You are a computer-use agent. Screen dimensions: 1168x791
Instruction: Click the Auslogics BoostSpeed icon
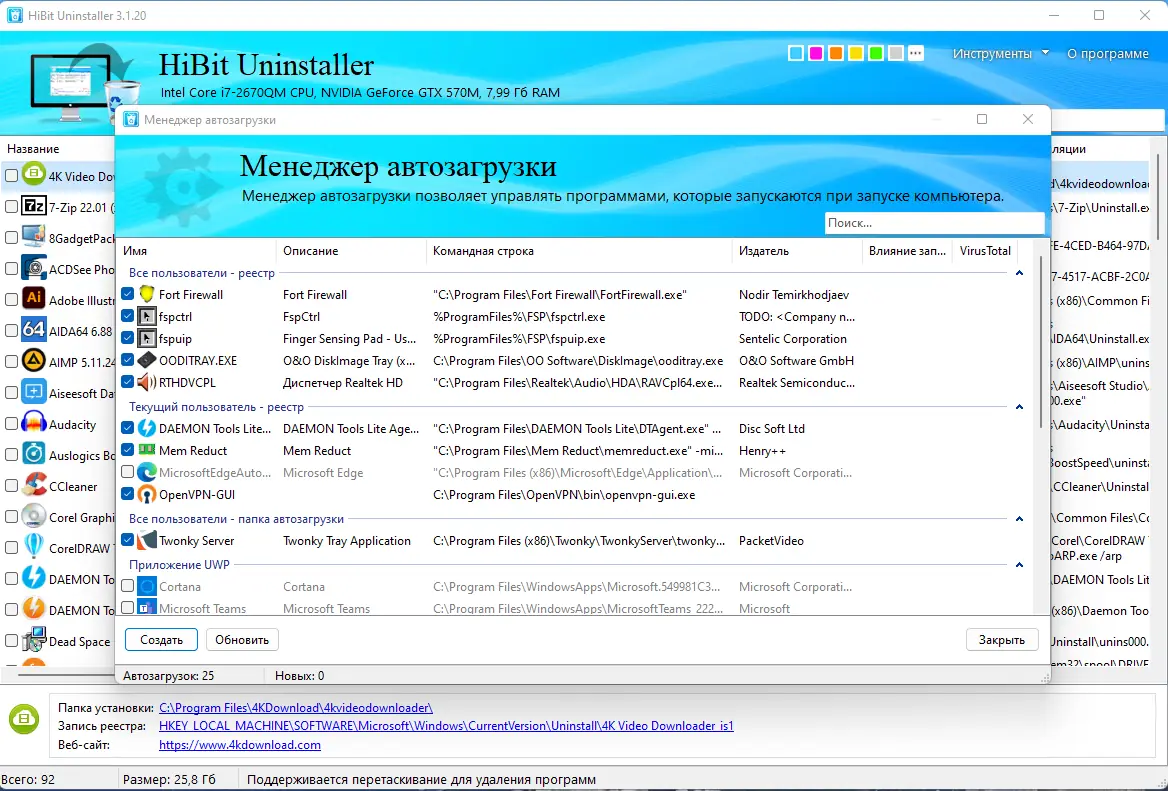tap(34, 454)
